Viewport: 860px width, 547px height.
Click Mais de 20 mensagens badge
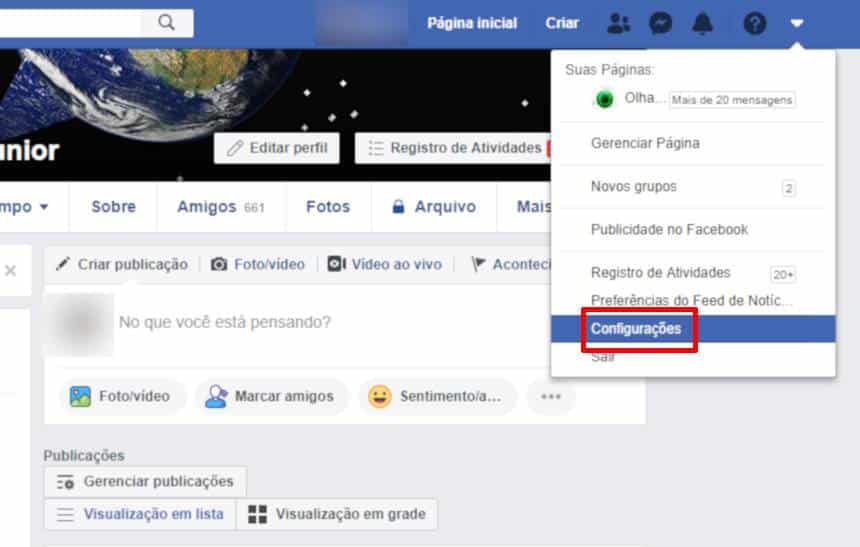click(x=732, y=100)
